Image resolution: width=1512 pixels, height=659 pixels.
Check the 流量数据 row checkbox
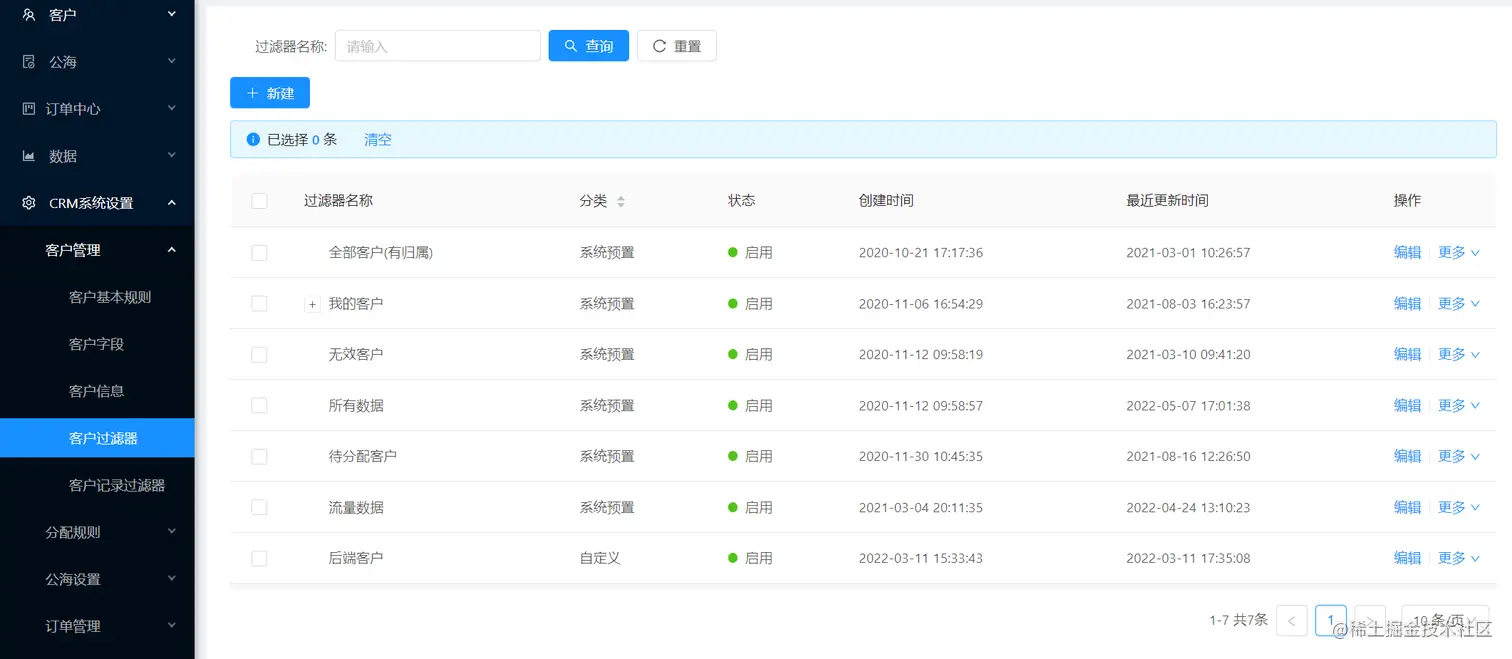click(259, 507)
